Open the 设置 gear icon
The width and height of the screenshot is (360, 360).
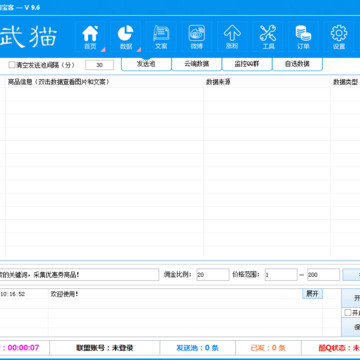pyautogui.click(x=339, y=37)
